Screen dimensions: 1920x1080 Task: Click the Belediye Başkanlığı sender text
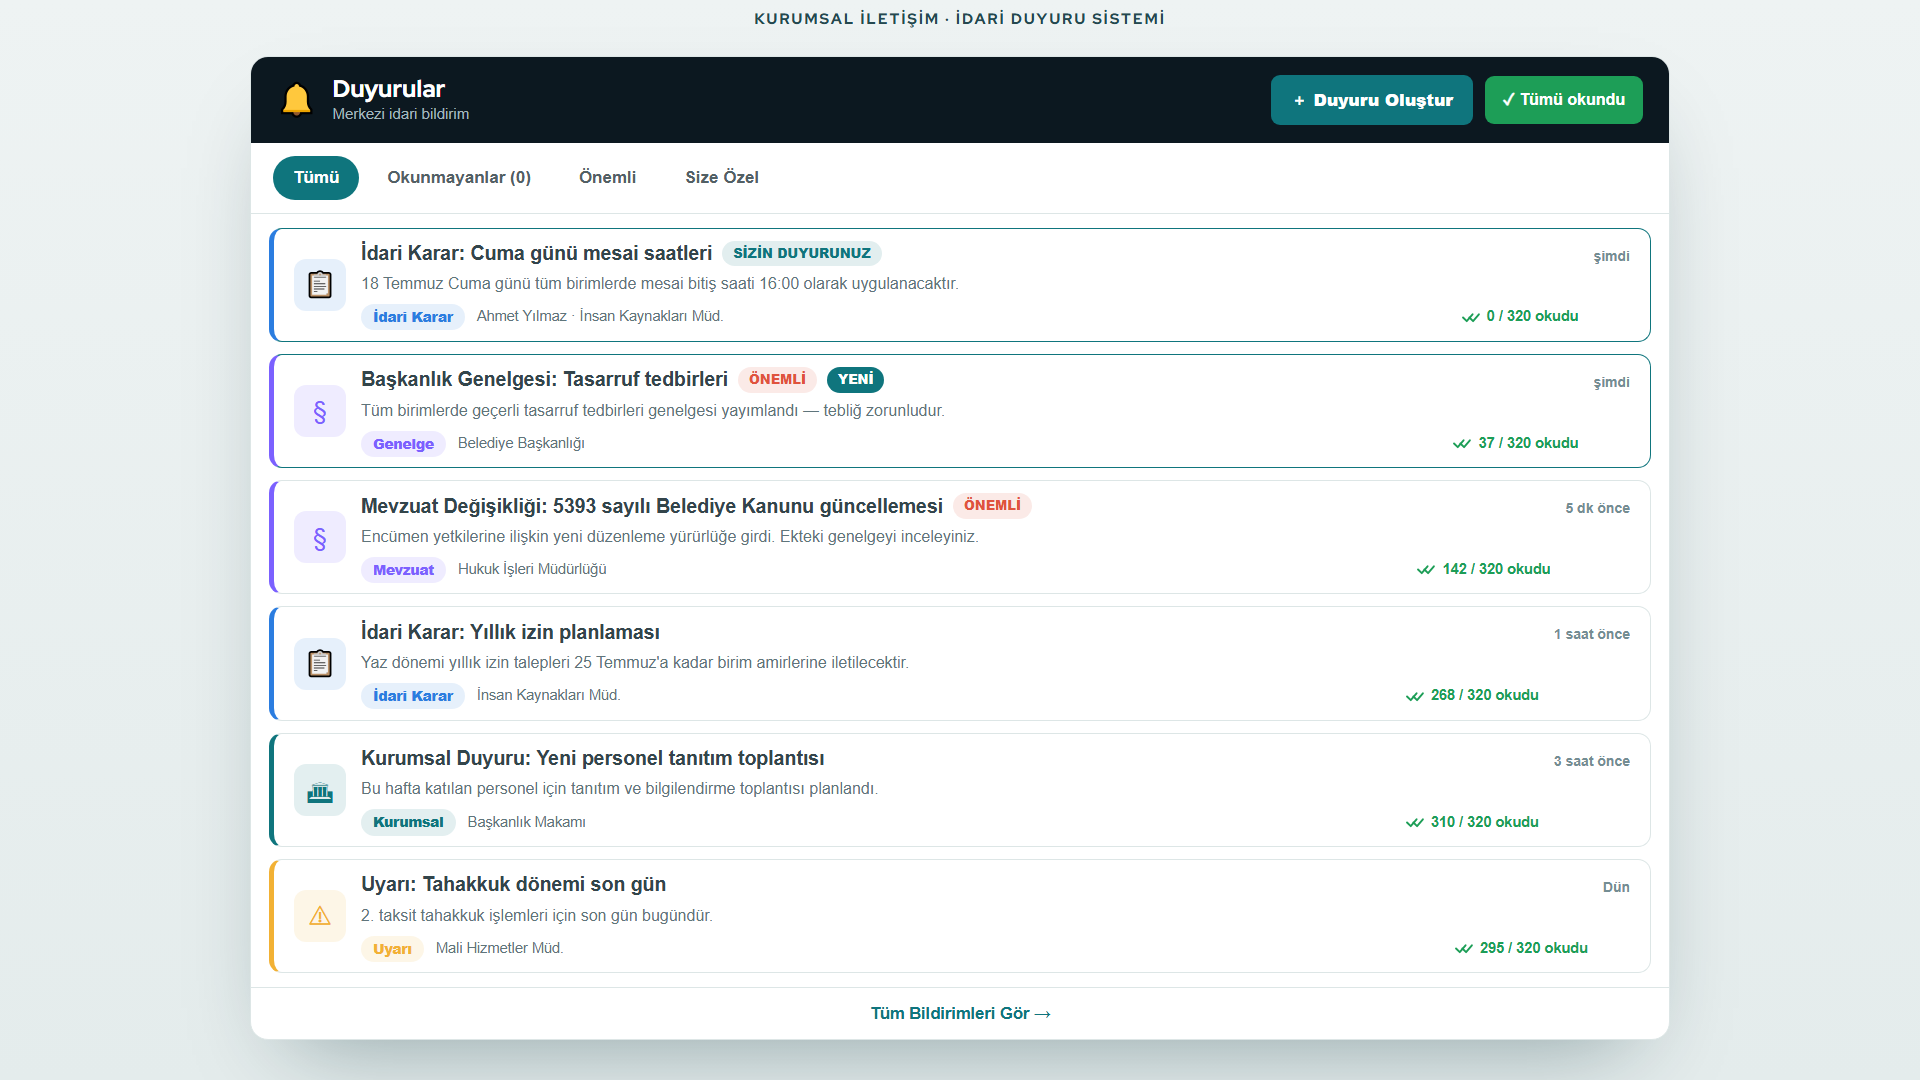coord(521,443)
